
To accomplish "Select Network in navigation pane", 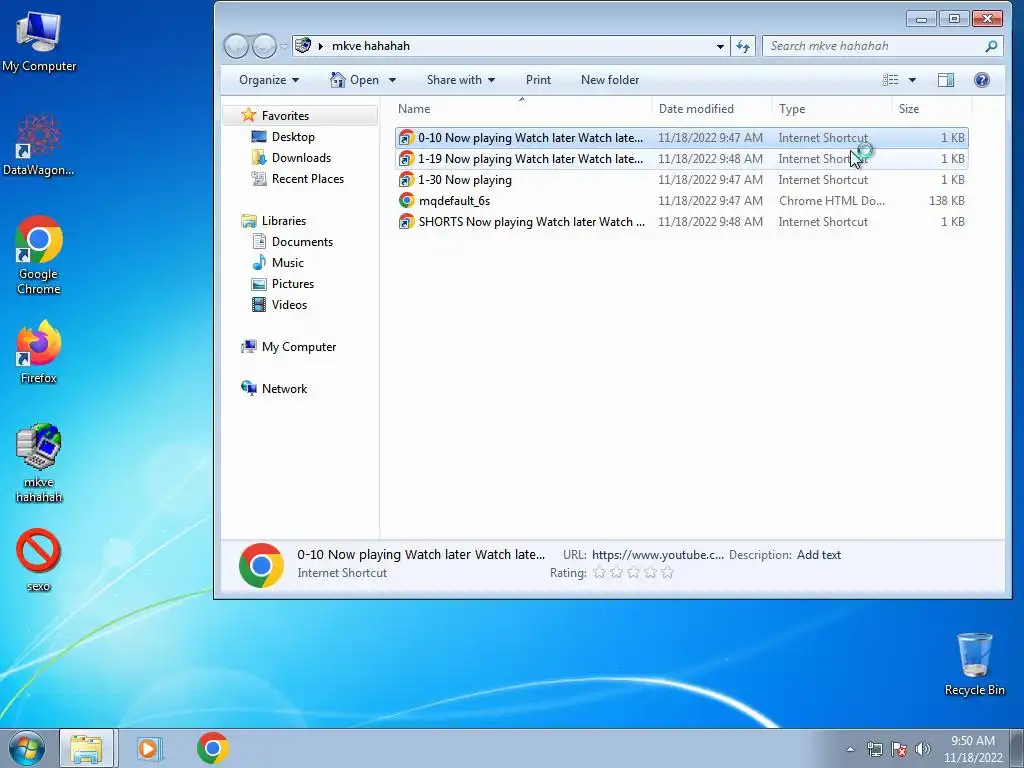I will [284, 389].
